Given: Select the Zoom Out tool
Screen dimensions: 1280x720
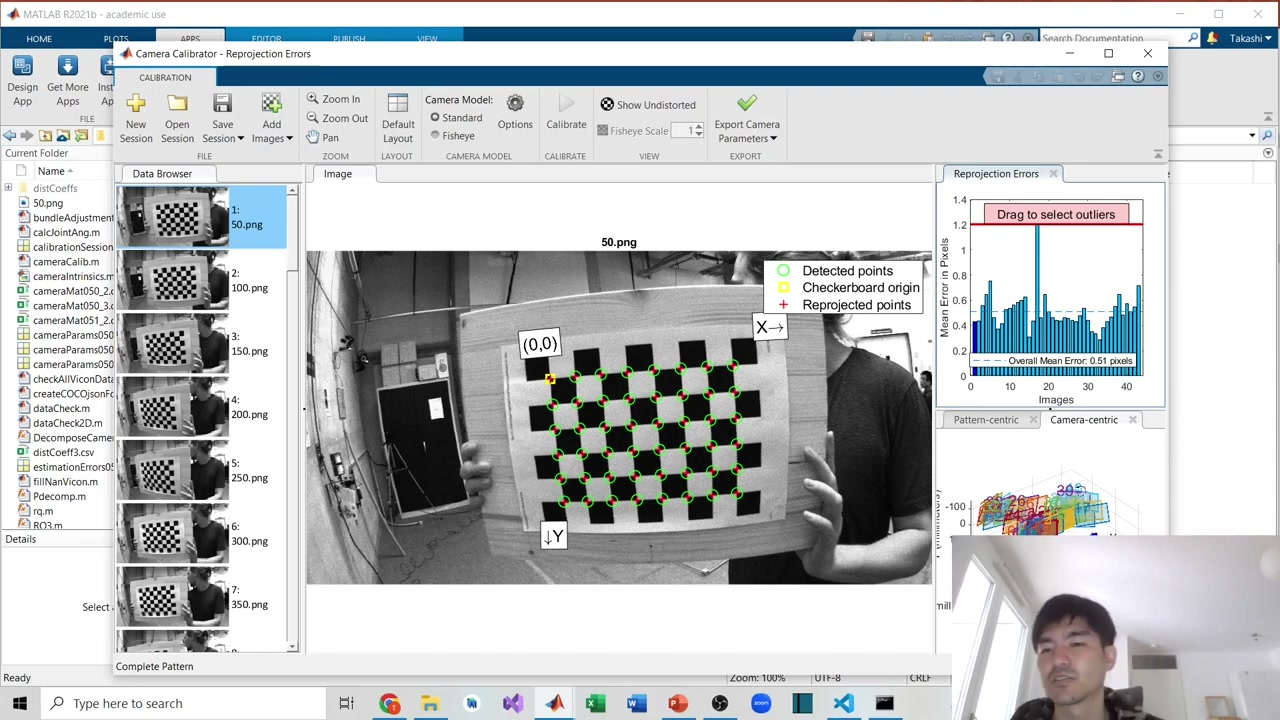Looking at the screenshot, I should [337, 118].
